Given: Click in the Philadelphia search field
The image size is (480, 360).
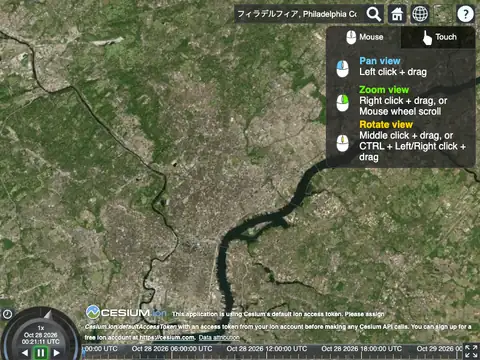Looking at the screenshot, I should [299, 14].
